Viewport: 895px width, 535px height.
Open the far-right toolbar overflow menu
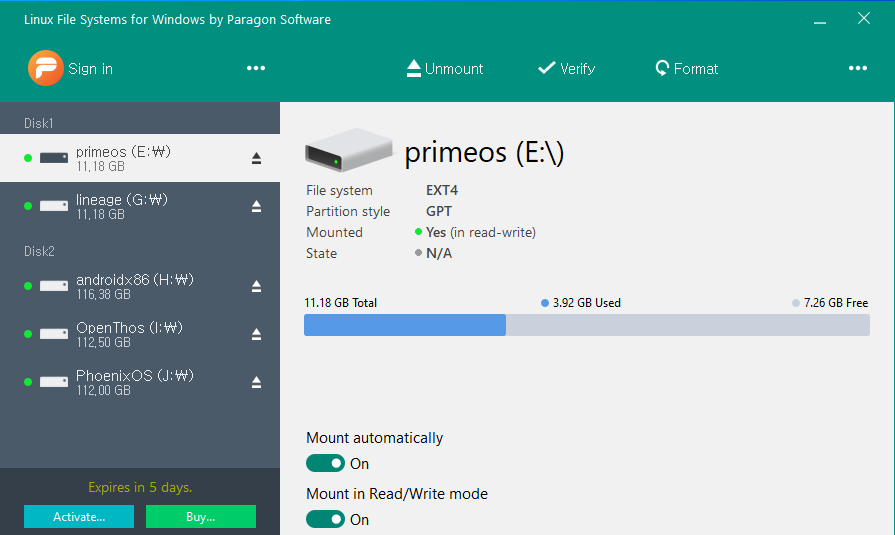click(857, 68)
